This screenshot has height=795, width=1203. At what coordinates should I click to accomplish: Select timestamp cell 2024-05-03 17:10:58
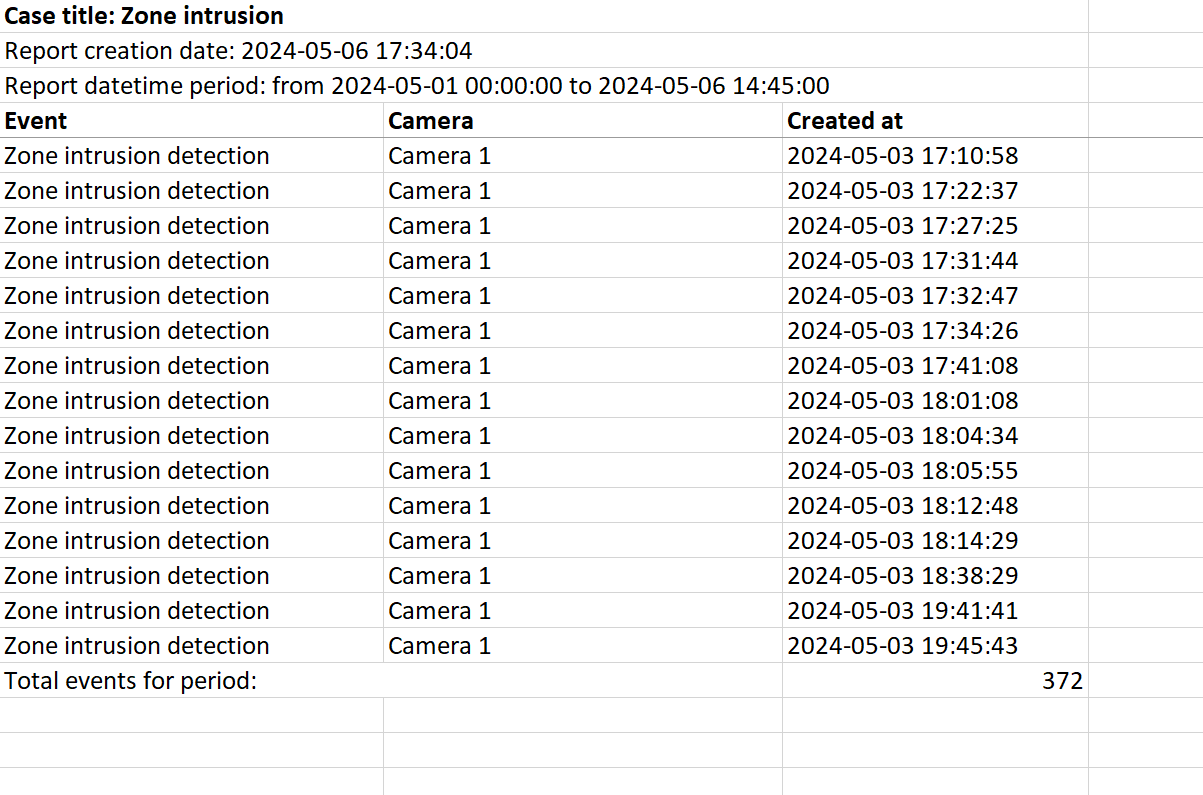click(902, 156)
